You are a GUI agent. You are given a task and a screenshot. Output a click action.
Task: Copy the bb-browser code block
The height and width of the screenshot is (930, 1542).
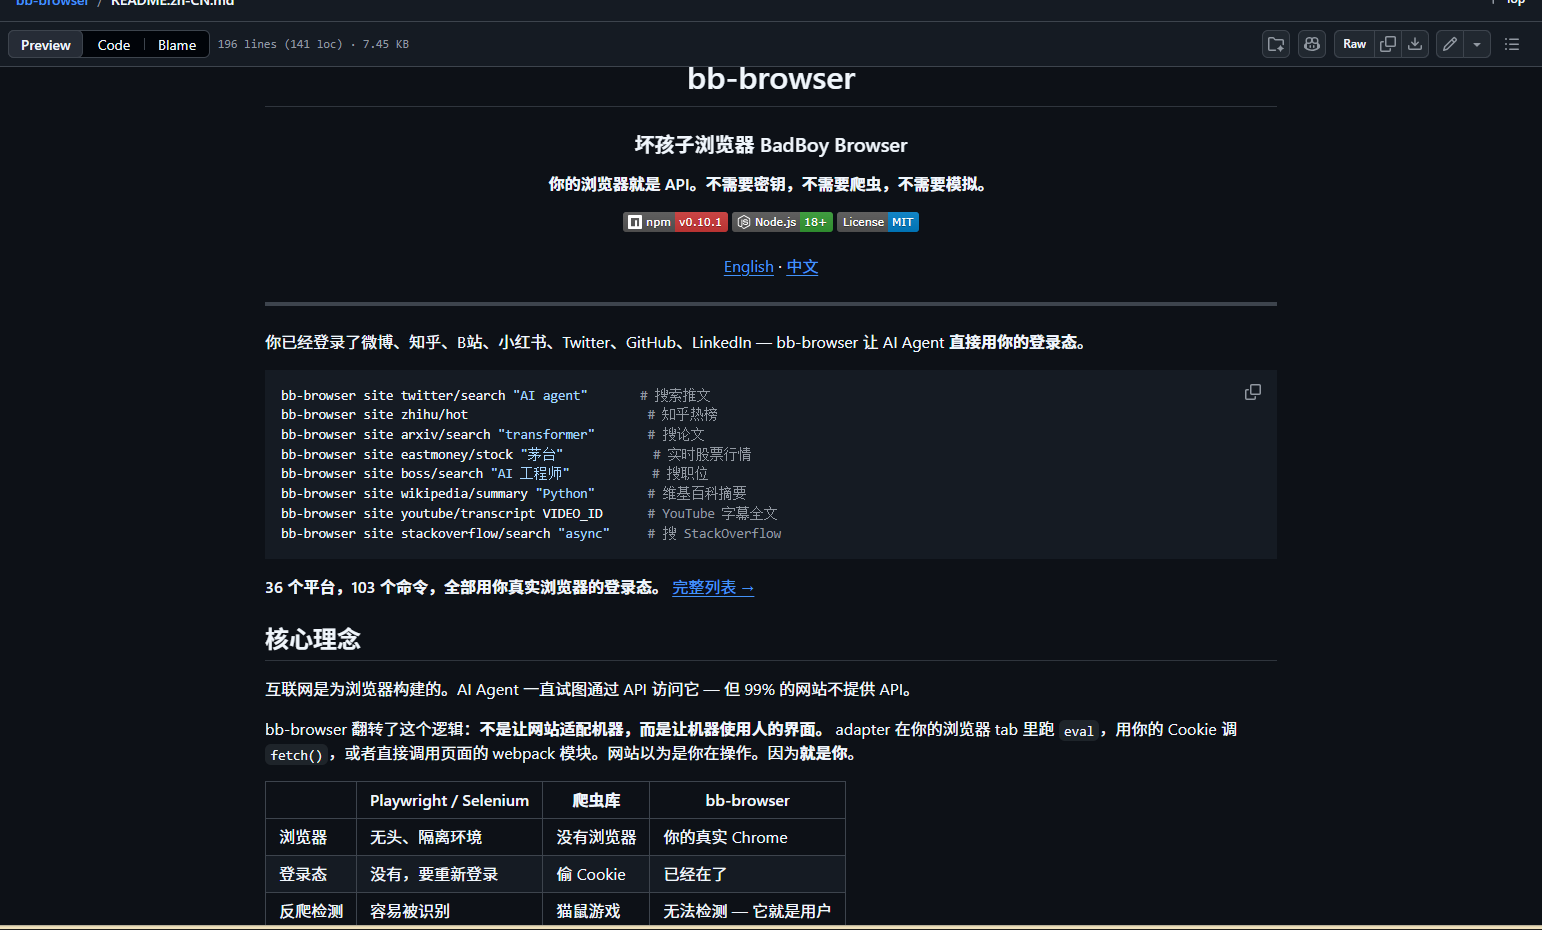(x=1252, y=392)
